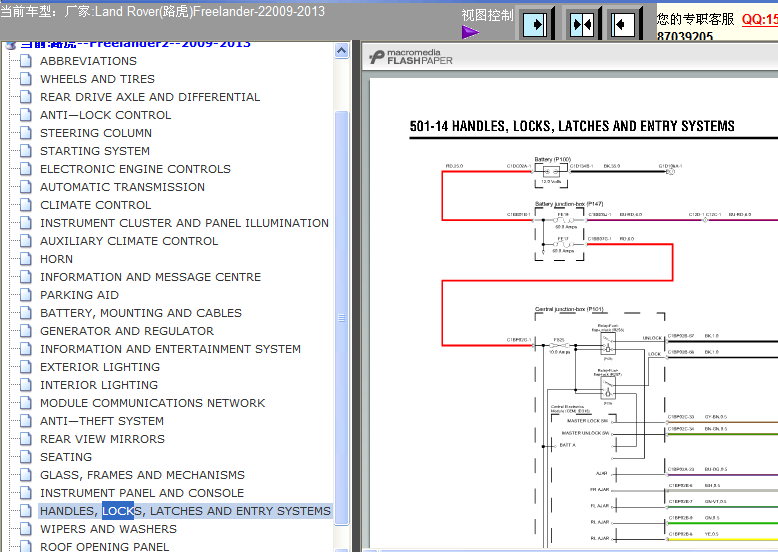Click the Central junction-box (P101) label
The height and width of the screenshot is (552, 778).
click(569, 309)
